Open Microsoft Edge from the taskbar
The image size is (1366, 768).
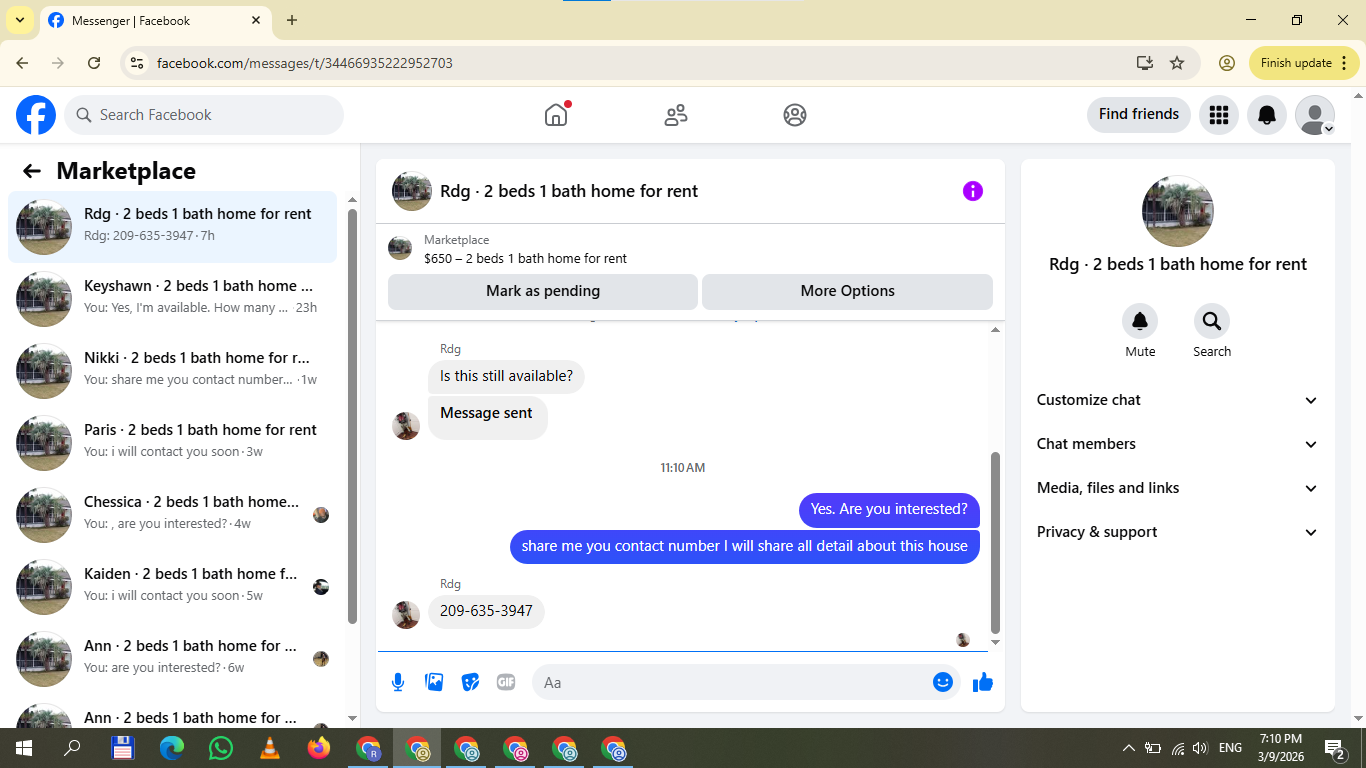click(x=172, y=748)
